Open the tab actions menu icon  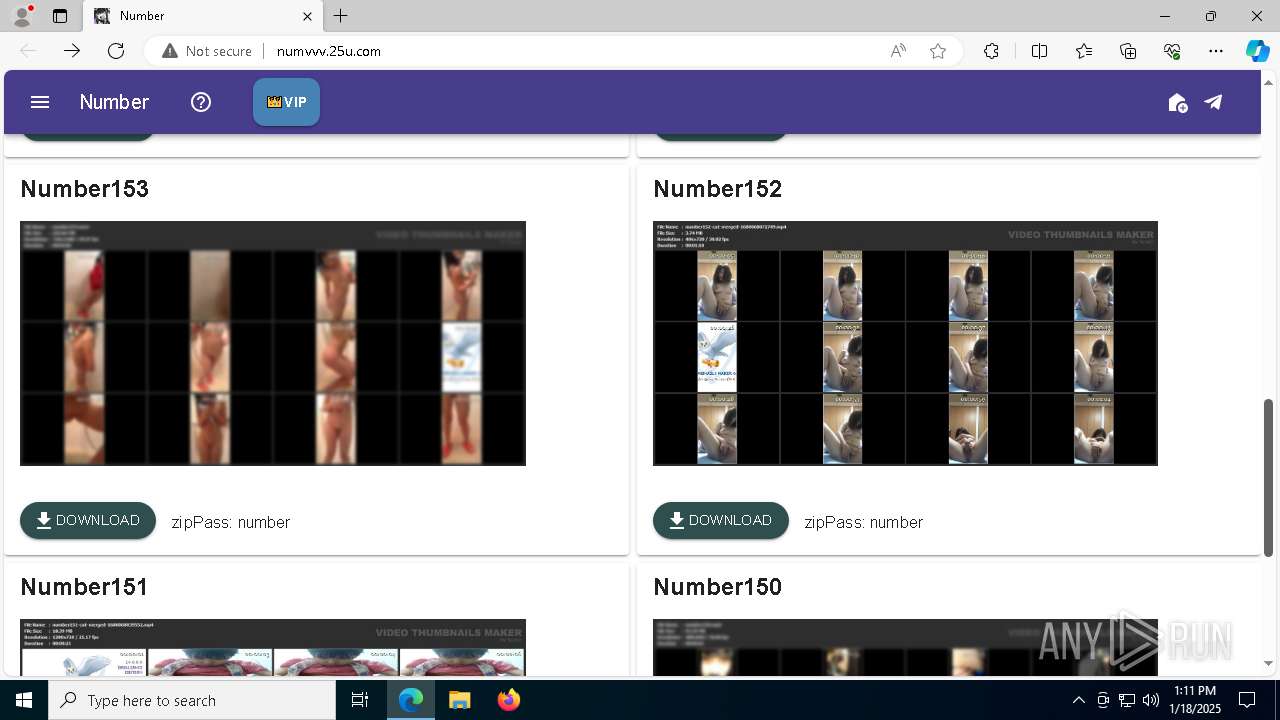(x=60, y=16)
